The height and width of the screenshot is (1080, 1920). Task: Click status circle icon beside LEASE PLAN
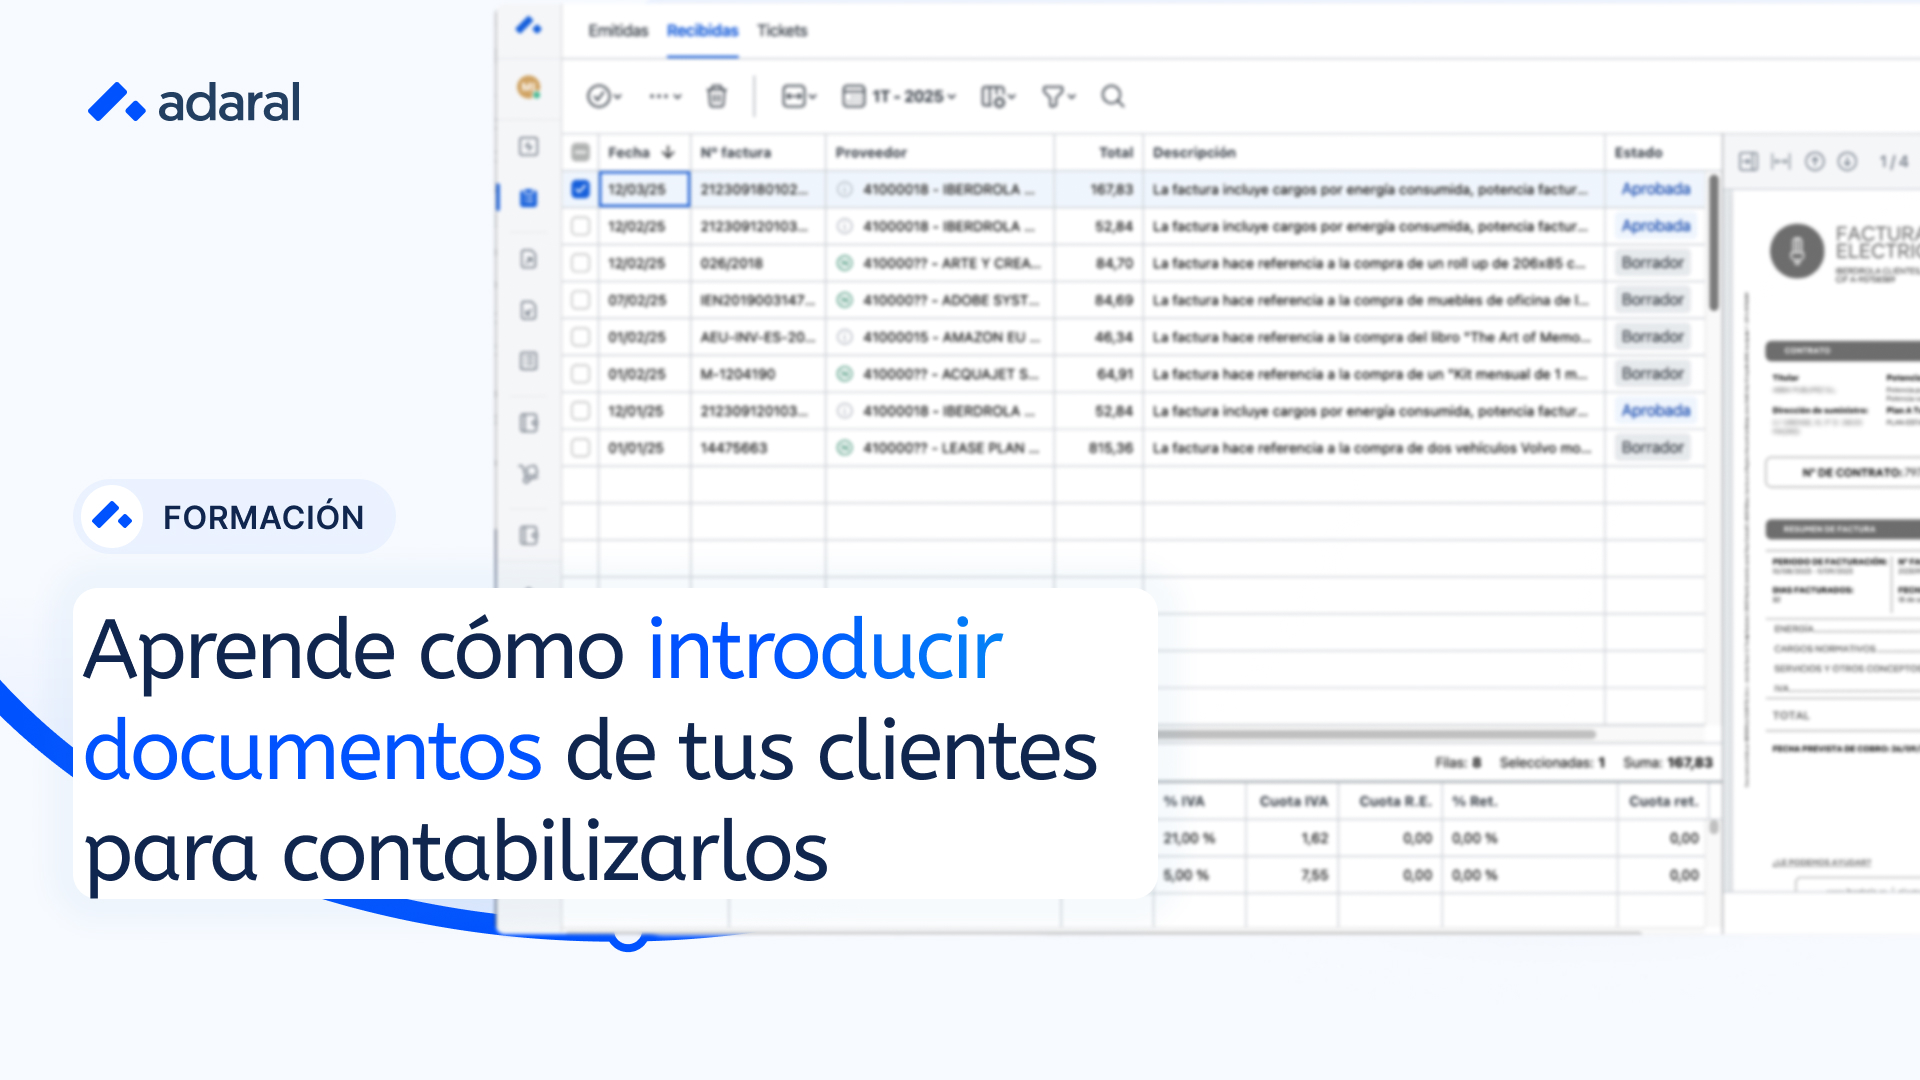[x=844, y=448]
